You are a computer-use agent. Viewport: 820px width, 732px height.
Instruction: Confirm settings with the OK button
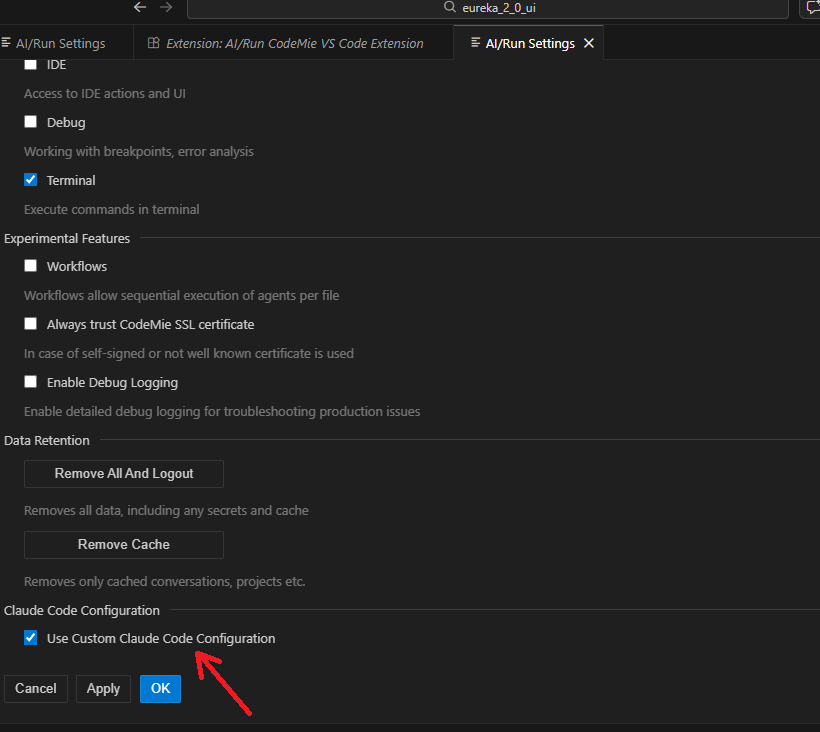click(x=160, y=689)
